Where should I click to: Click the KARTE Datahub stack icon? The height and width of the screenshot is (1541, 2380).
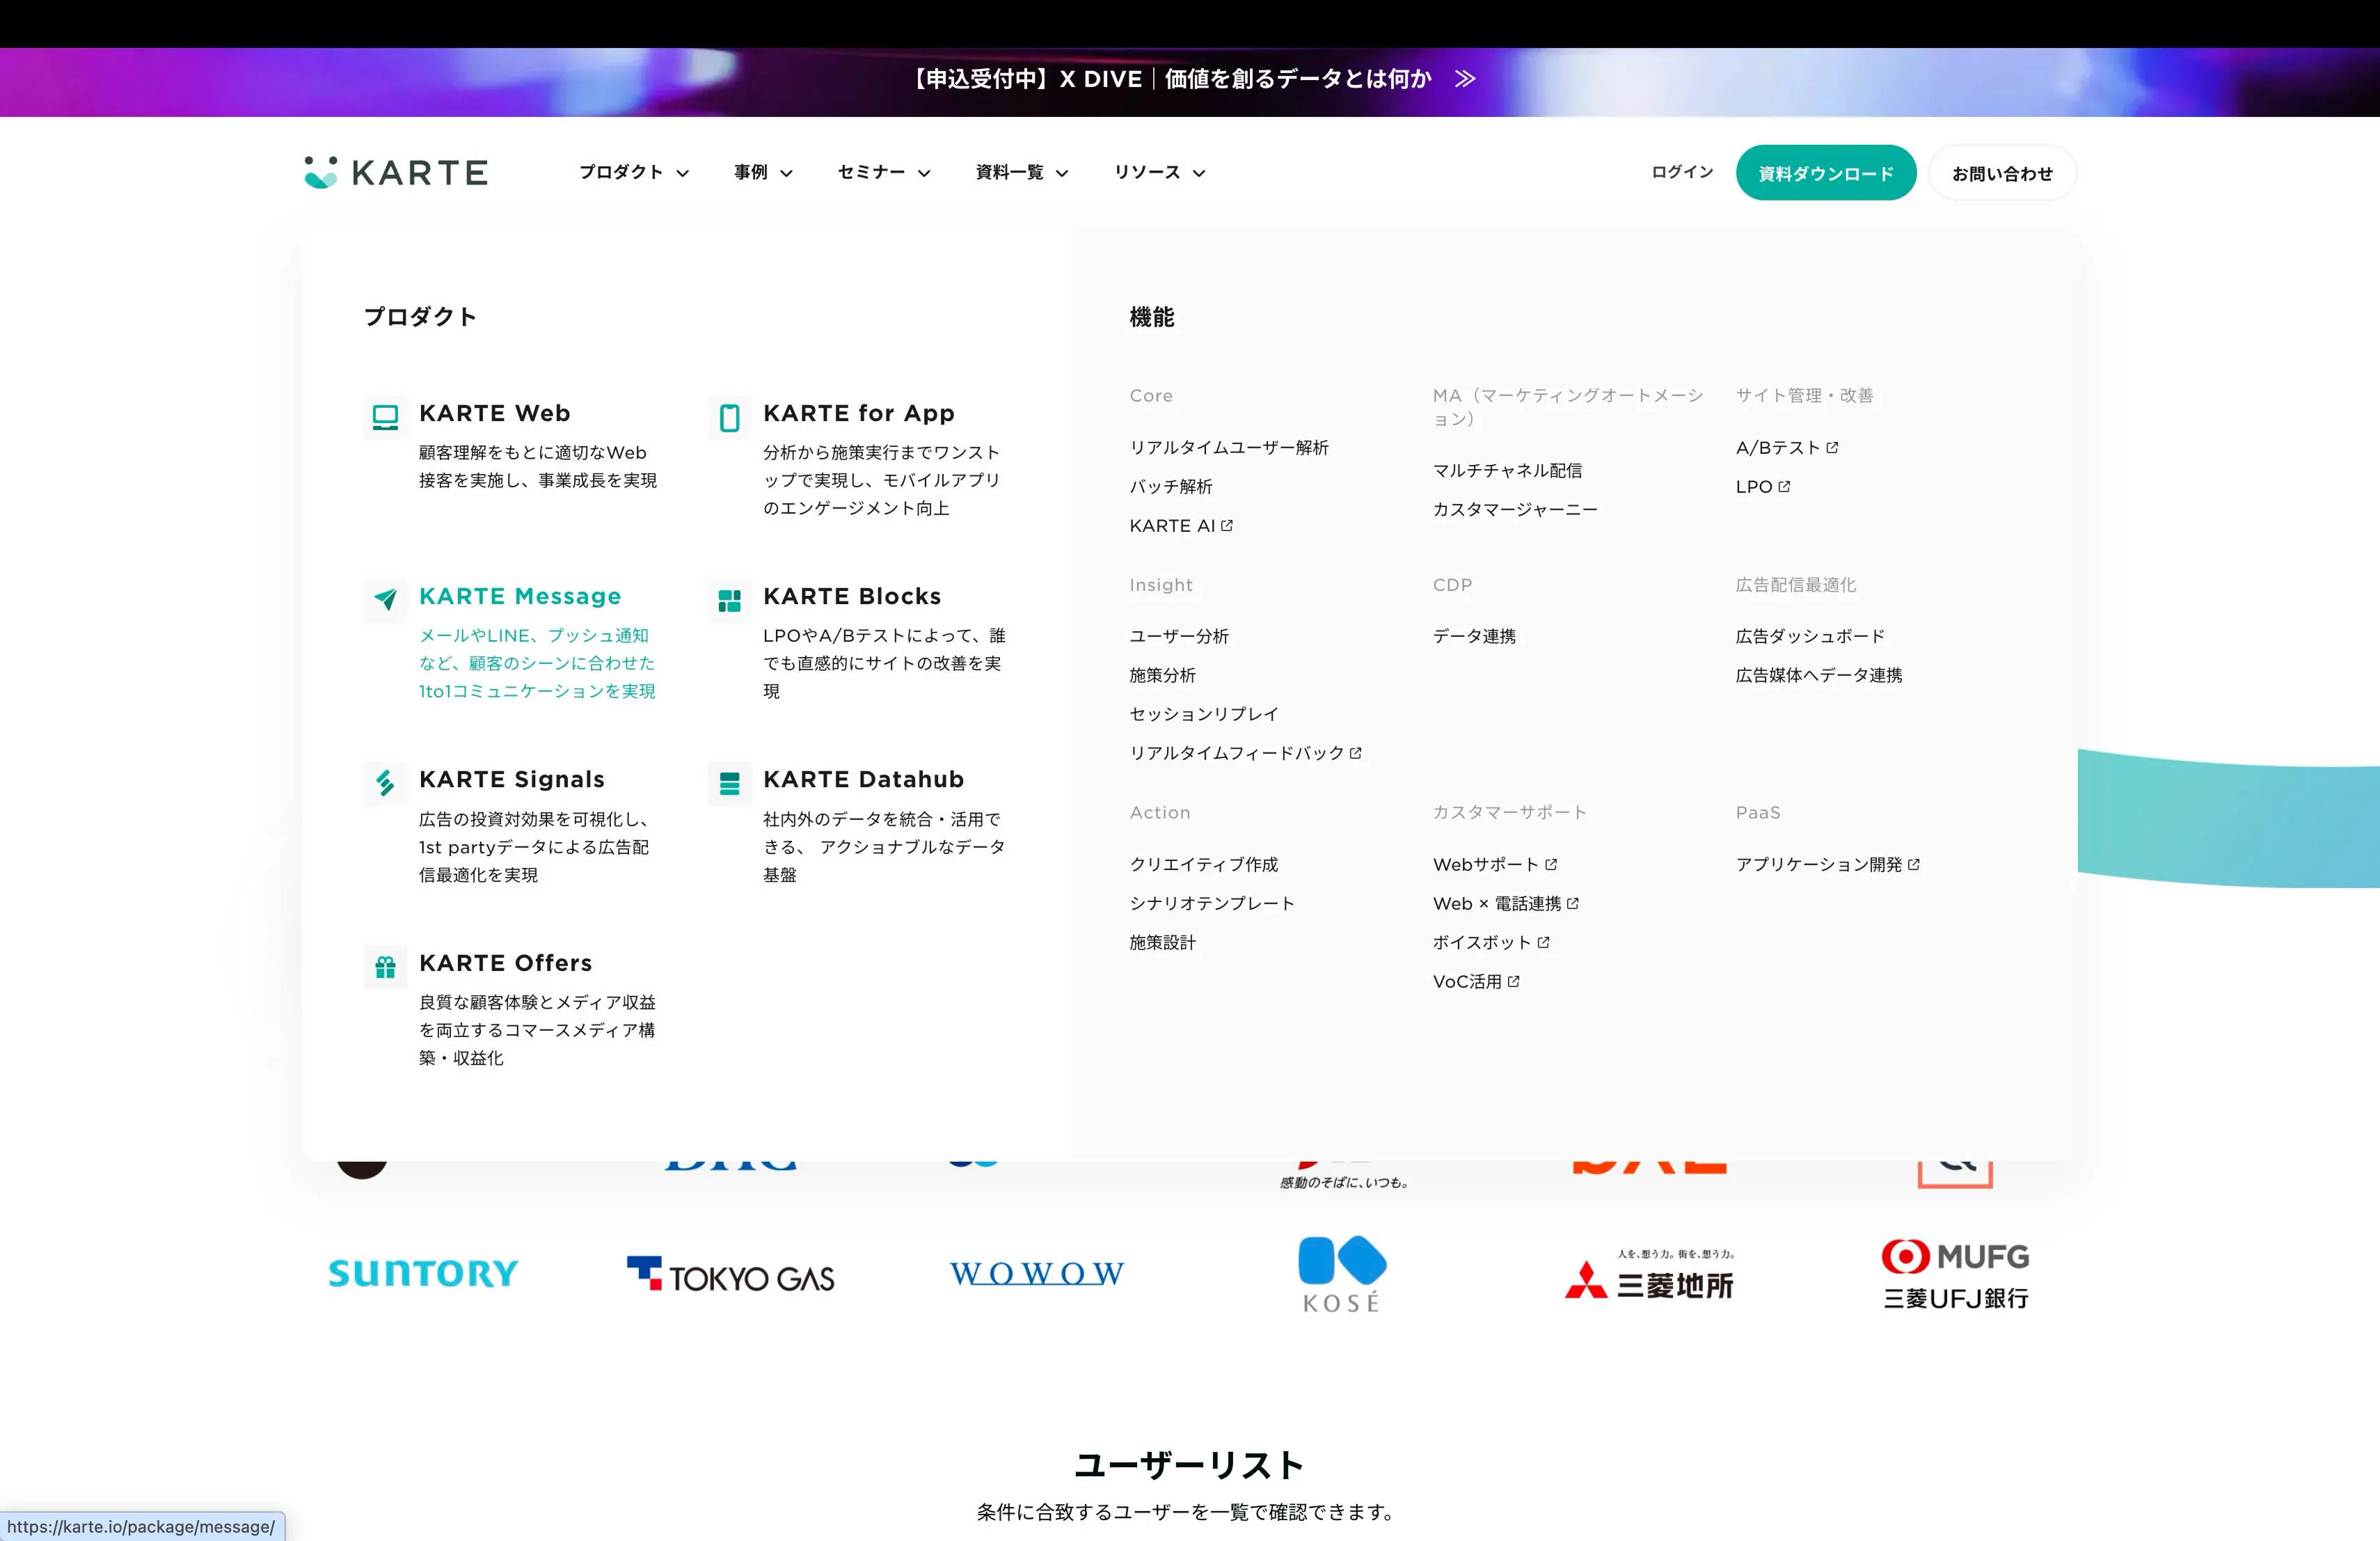click(x=729, y=783)
